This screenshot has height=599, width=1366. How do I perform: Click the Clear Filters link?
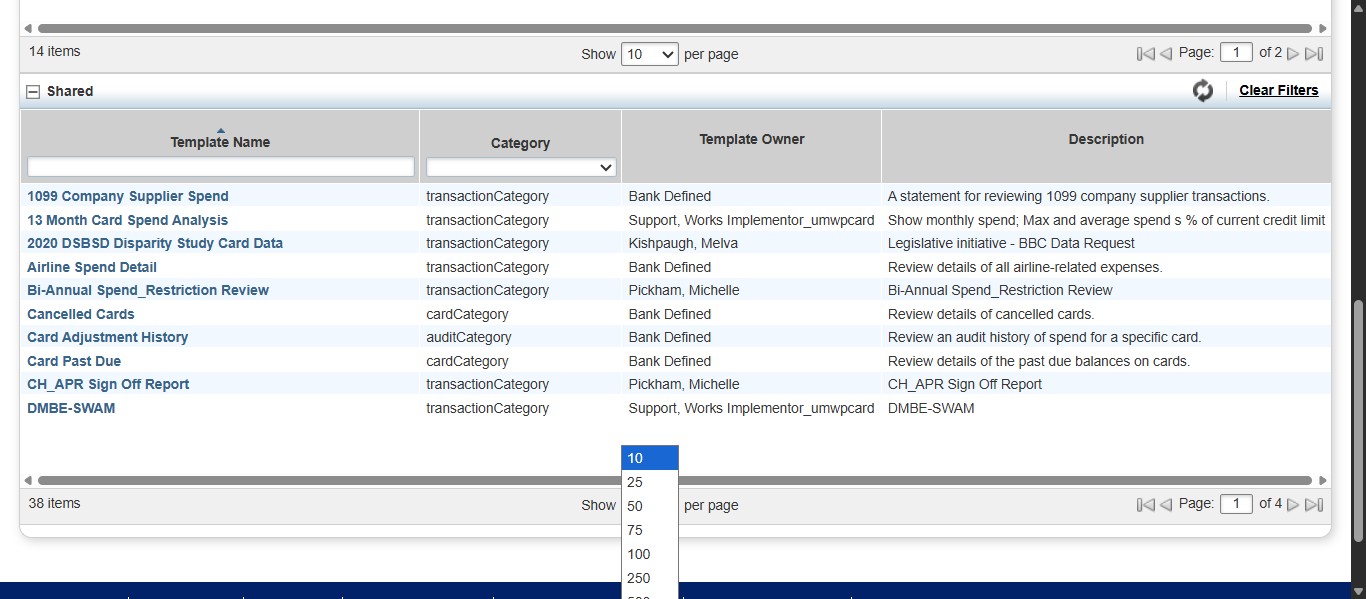click(1278, 89)
